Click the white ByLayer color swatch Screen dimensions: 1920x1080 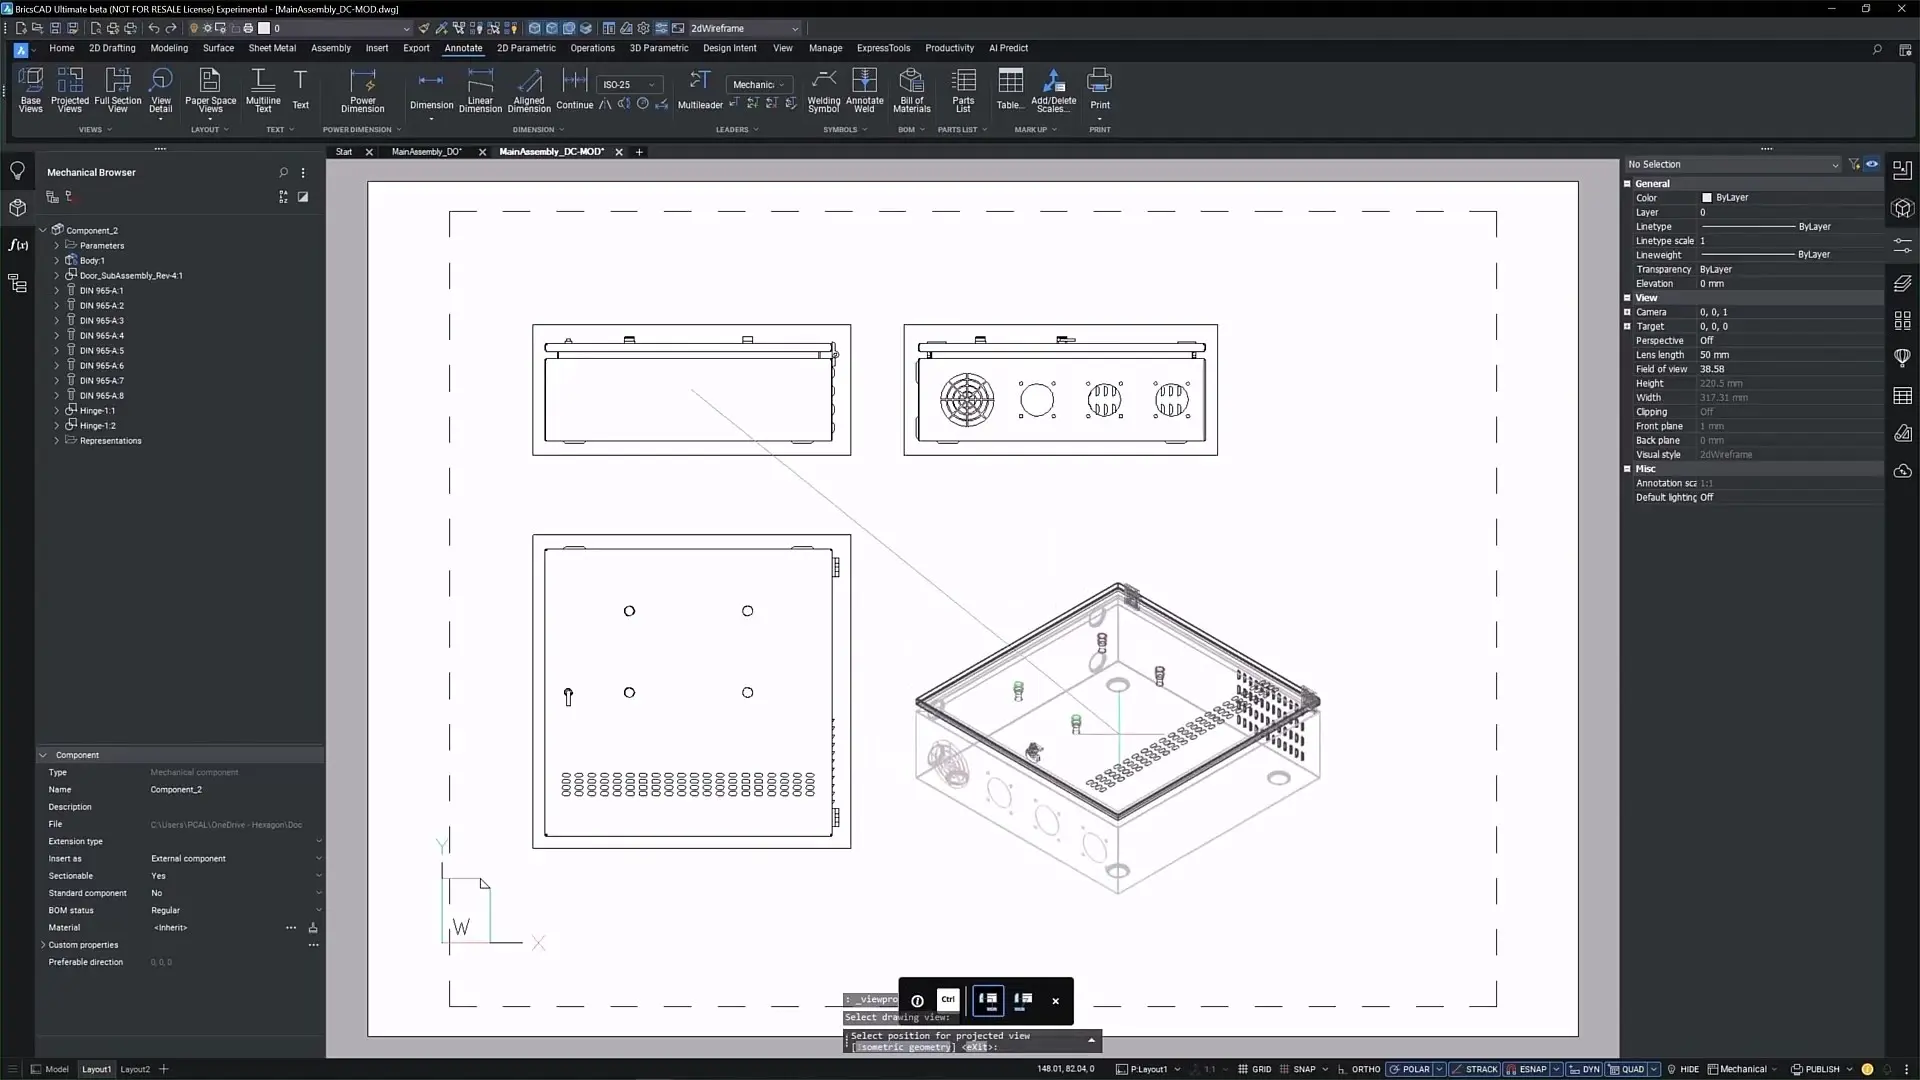click(x=1707, y=198)
